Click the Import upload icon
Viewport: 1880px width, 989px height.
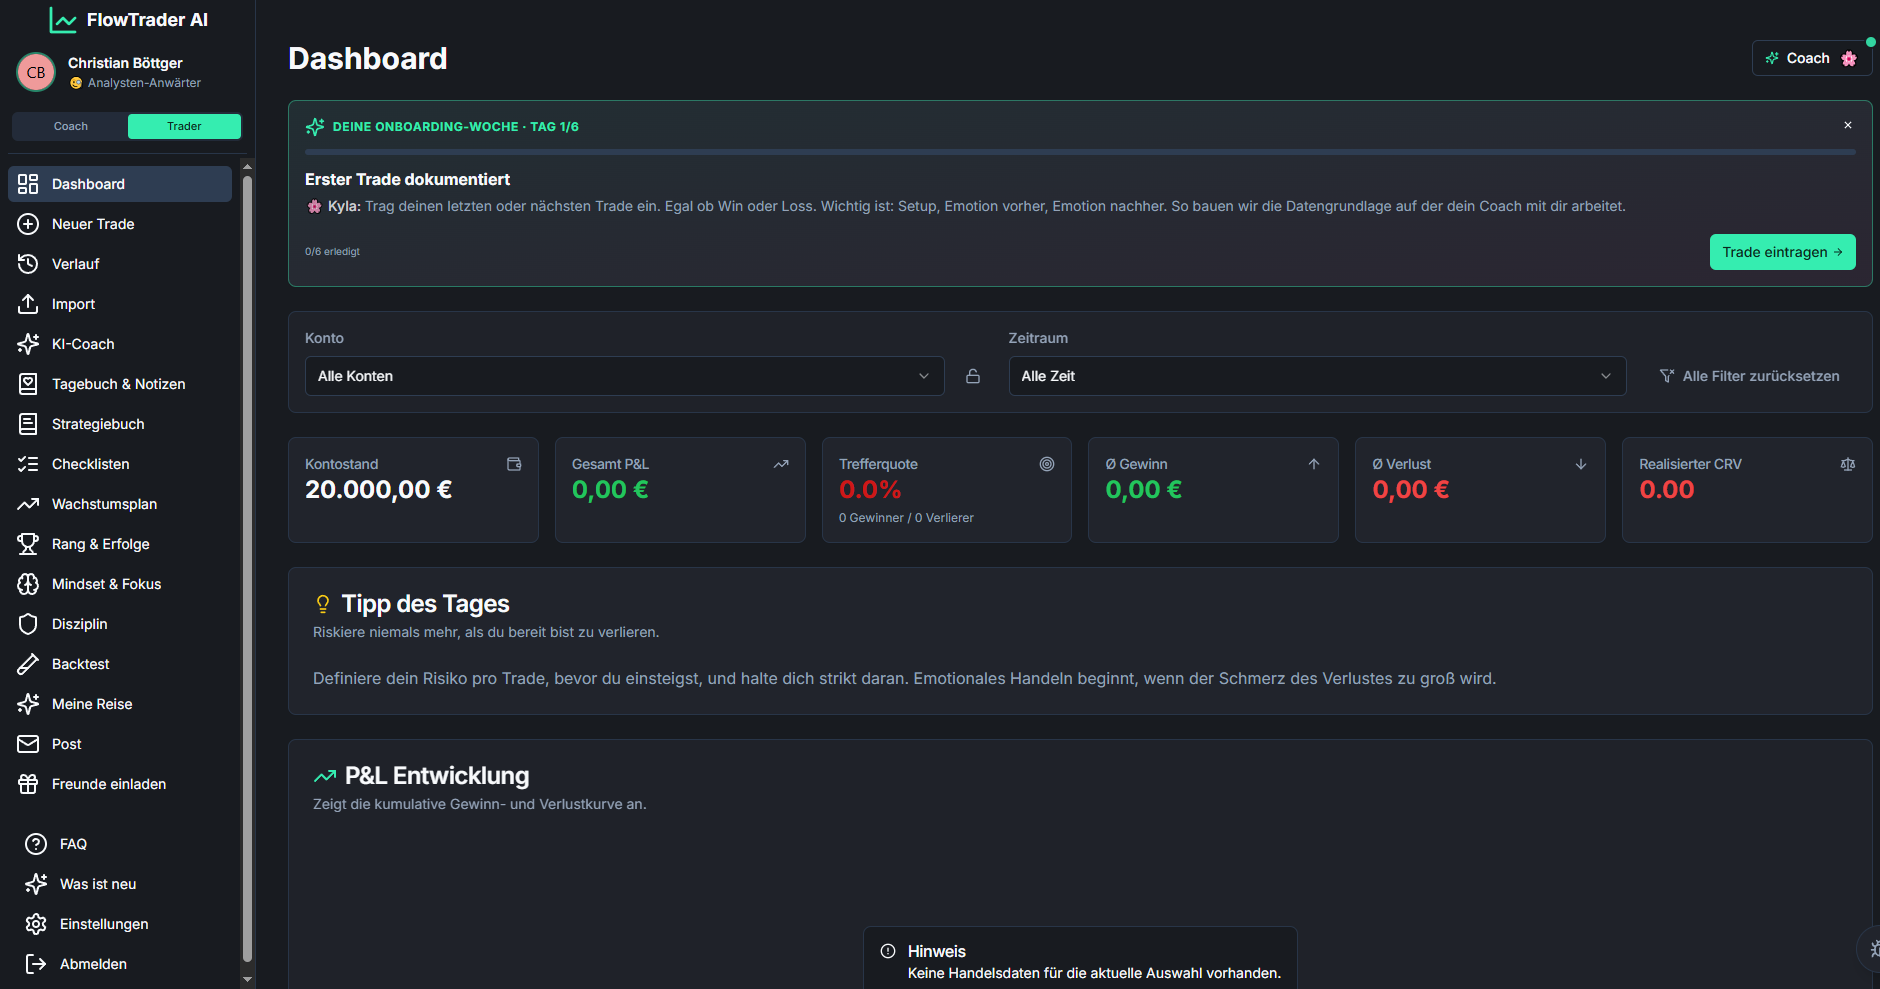28,304
